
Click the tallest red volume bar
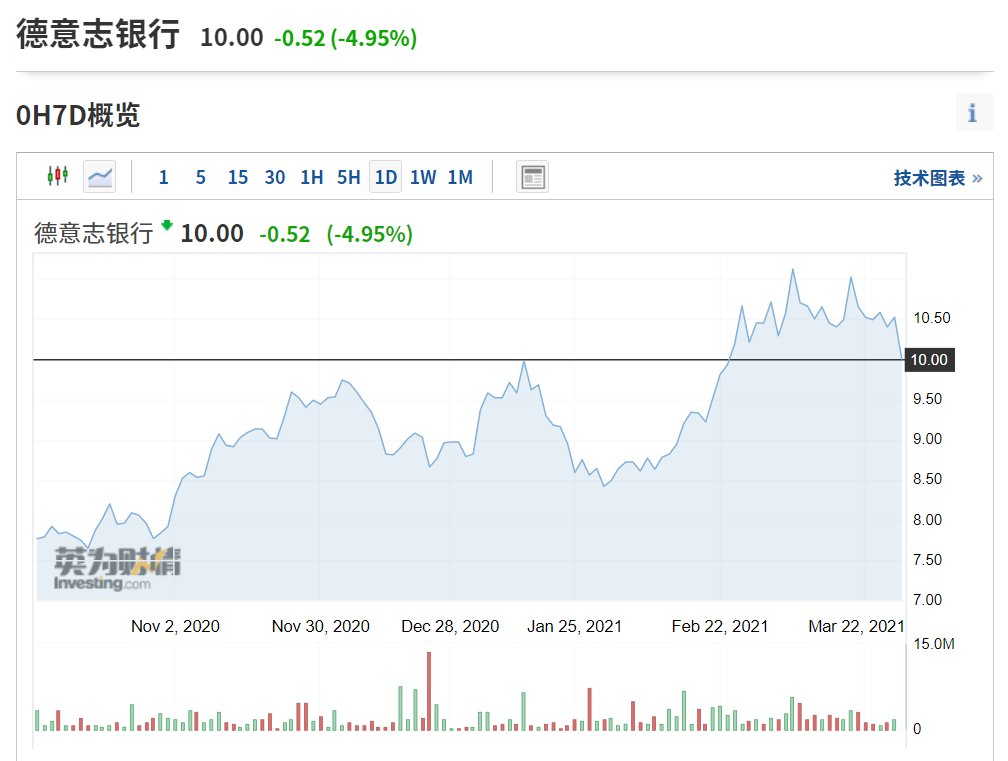429,692
